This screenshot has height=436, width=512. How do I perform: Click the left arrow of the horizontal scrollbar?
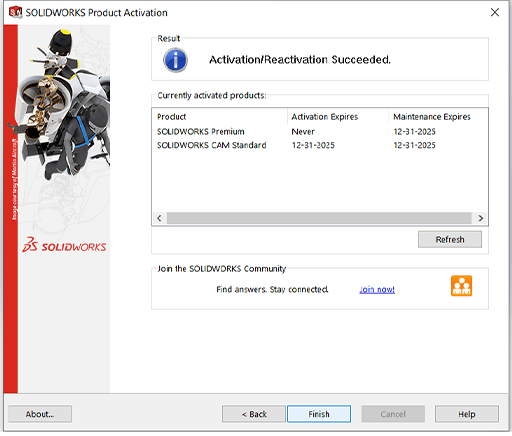click(159, 218)
